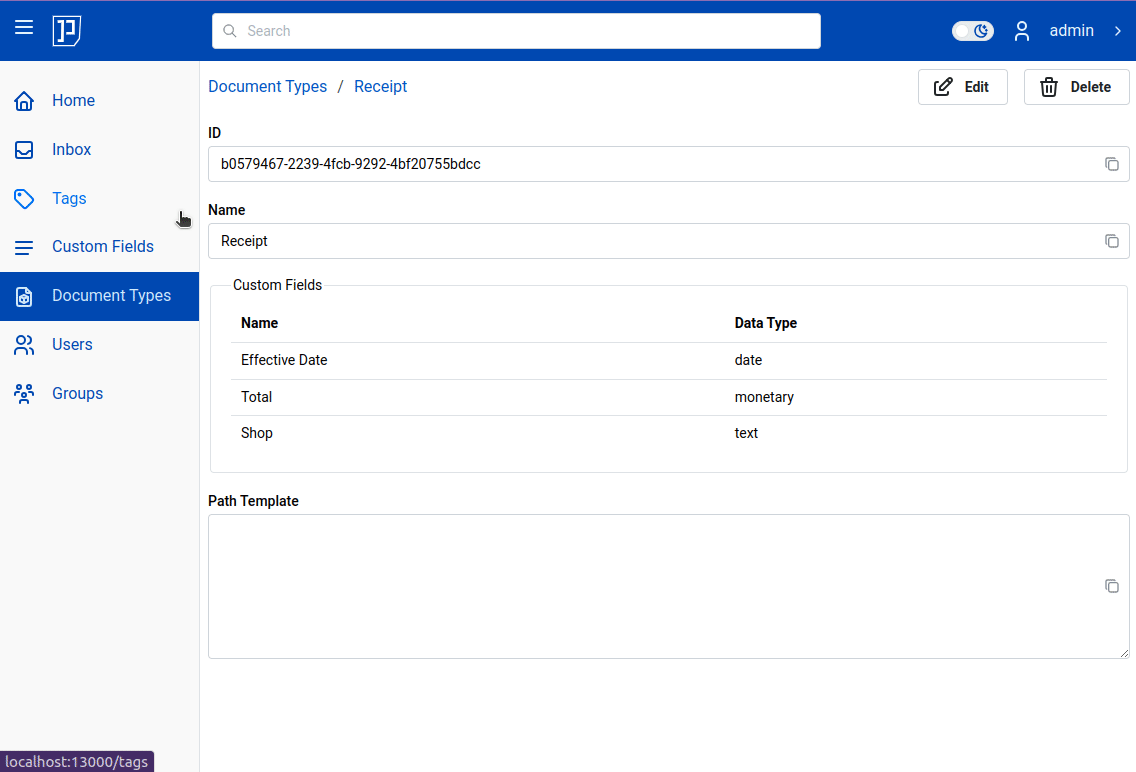This screenshot has width=1136, height=772.
Task: Focus the Search input field
Action: pyautogui.click(x=517, y=31)
